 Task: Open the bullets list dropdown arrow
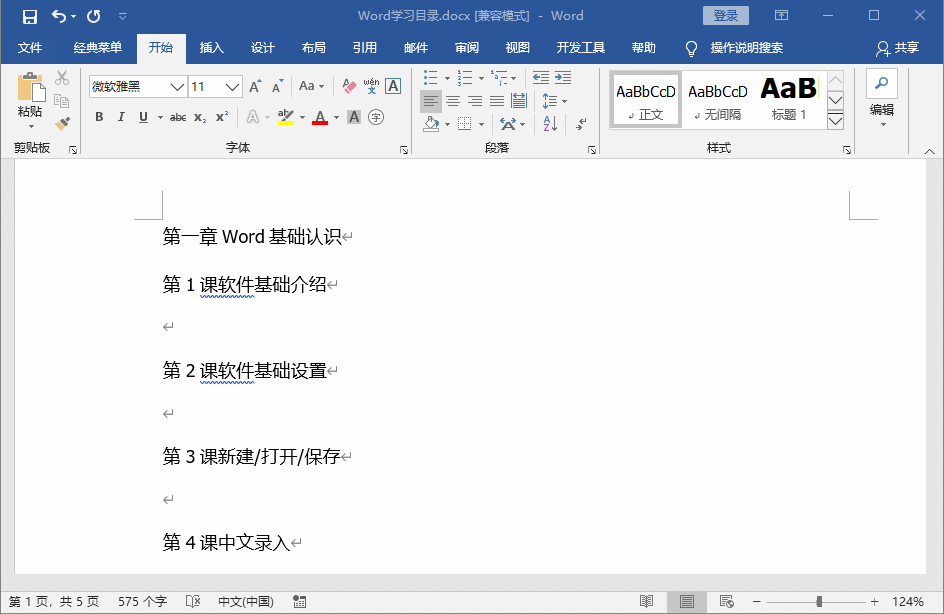coord(447,78)
